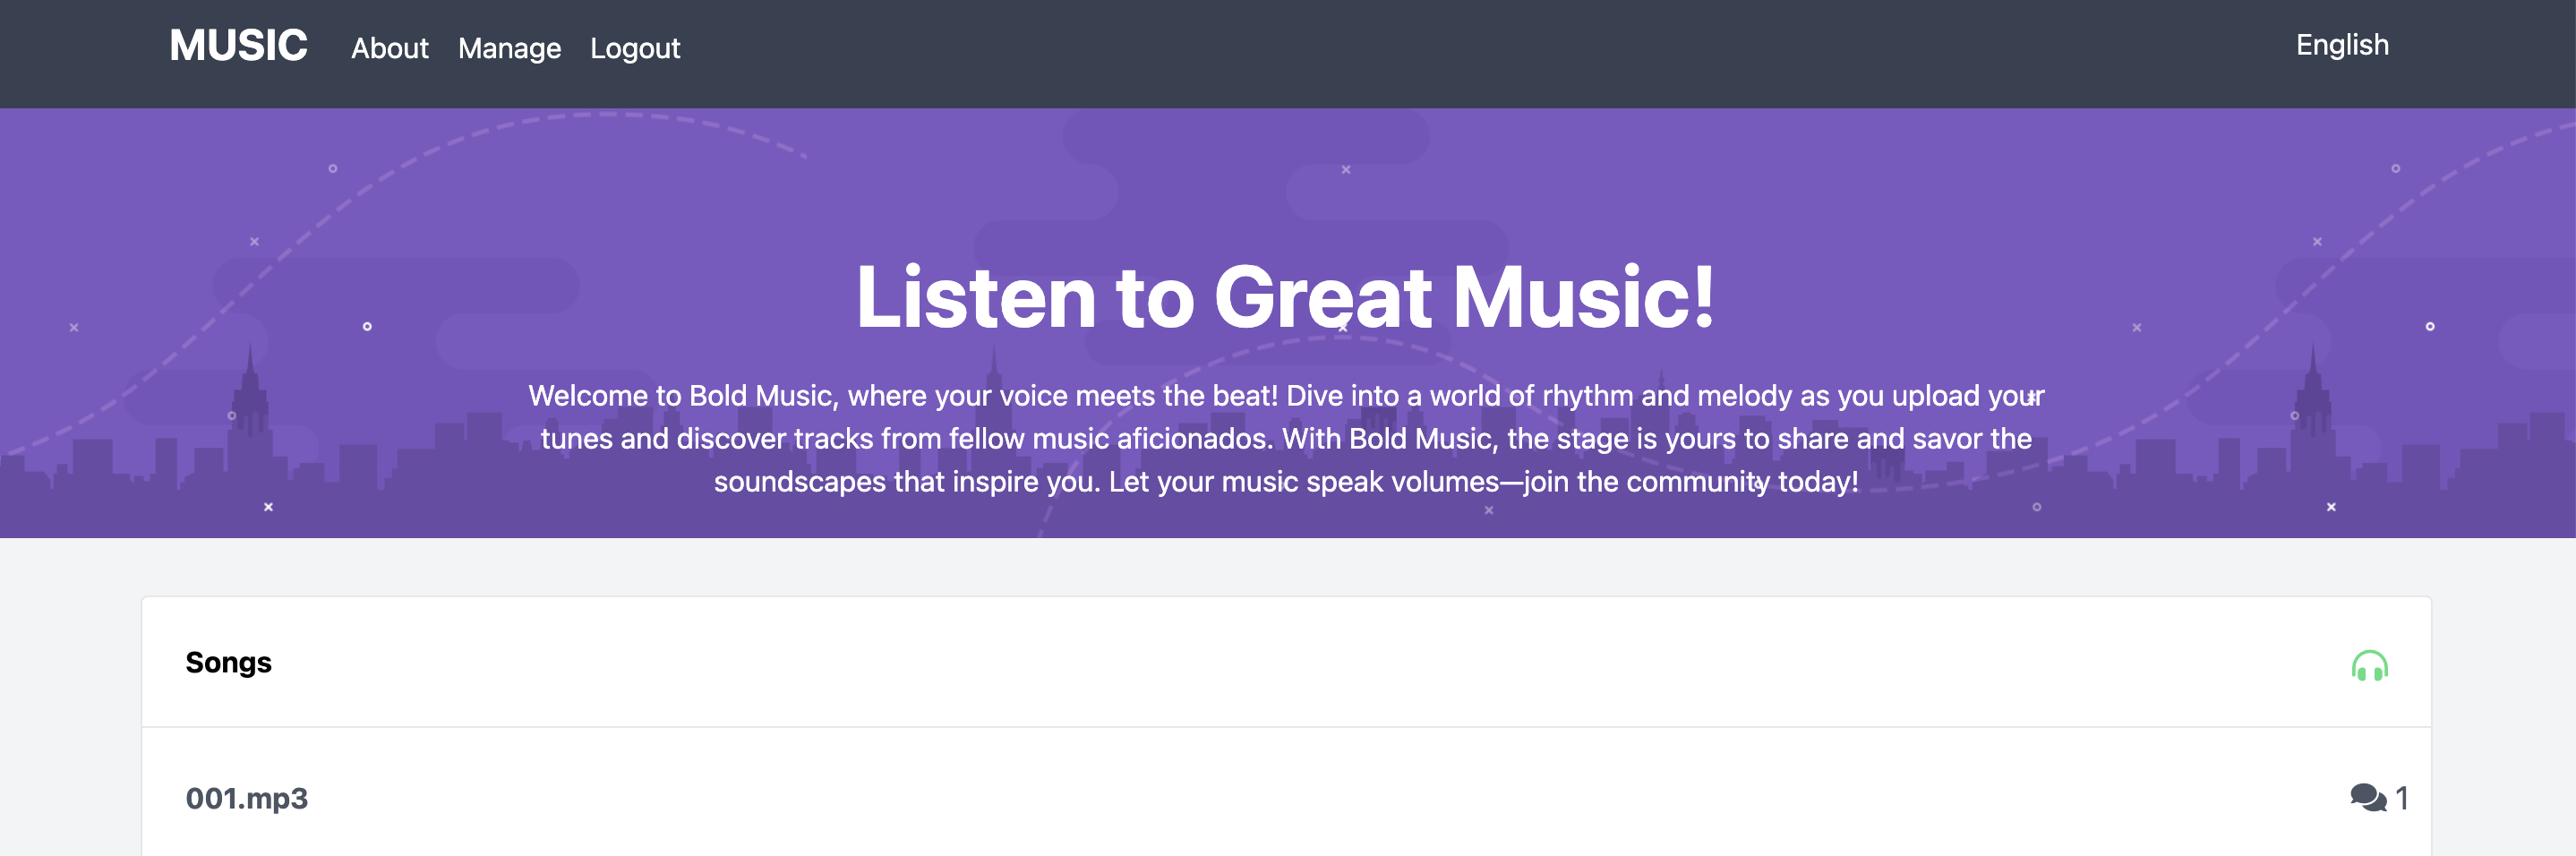
Task: Click the word 'Music!' in the headline
Action: [x=1583, y=297]
